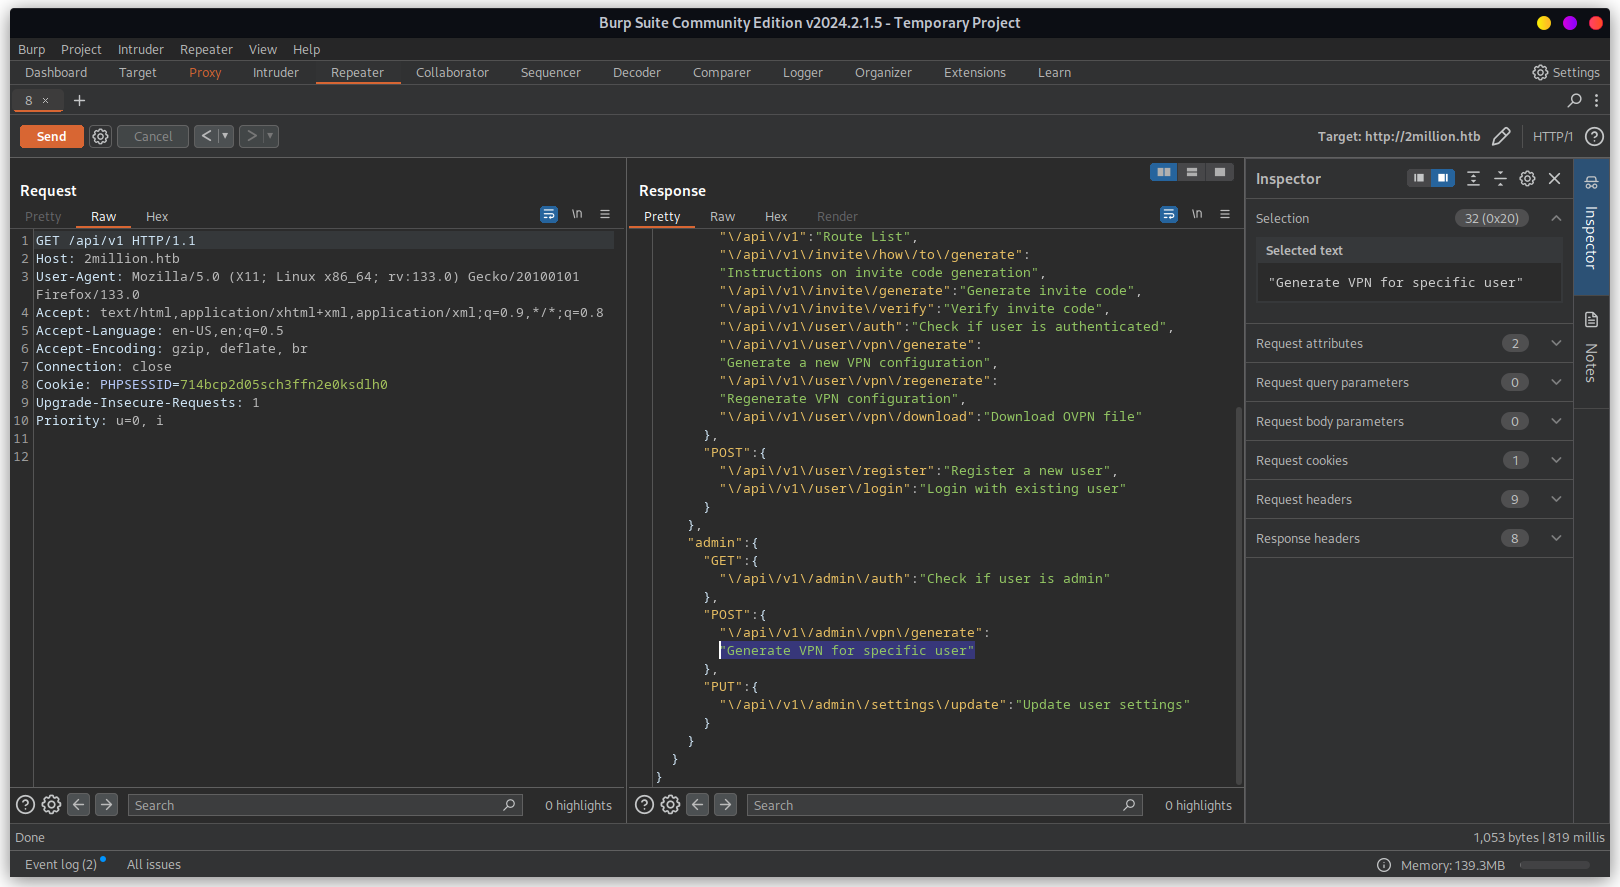Jump to next response search match
The image size is (1620, 887).
[x=726, y=804]
